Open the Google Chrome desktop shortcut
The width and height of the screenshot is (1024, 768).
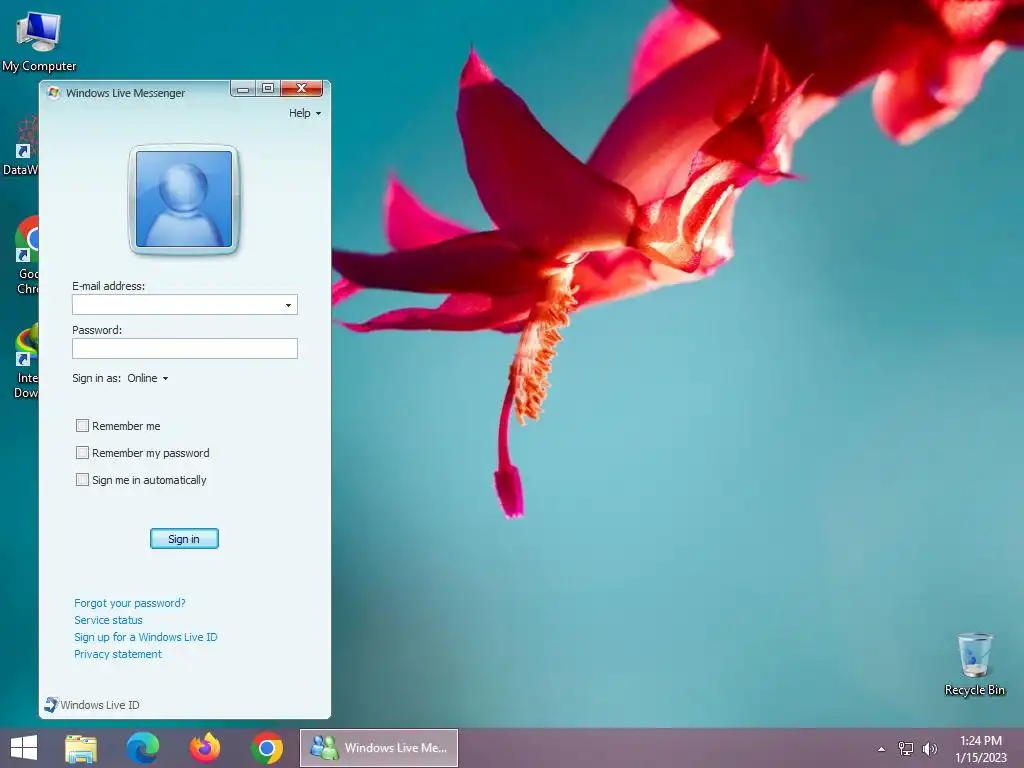click(26, 255)
